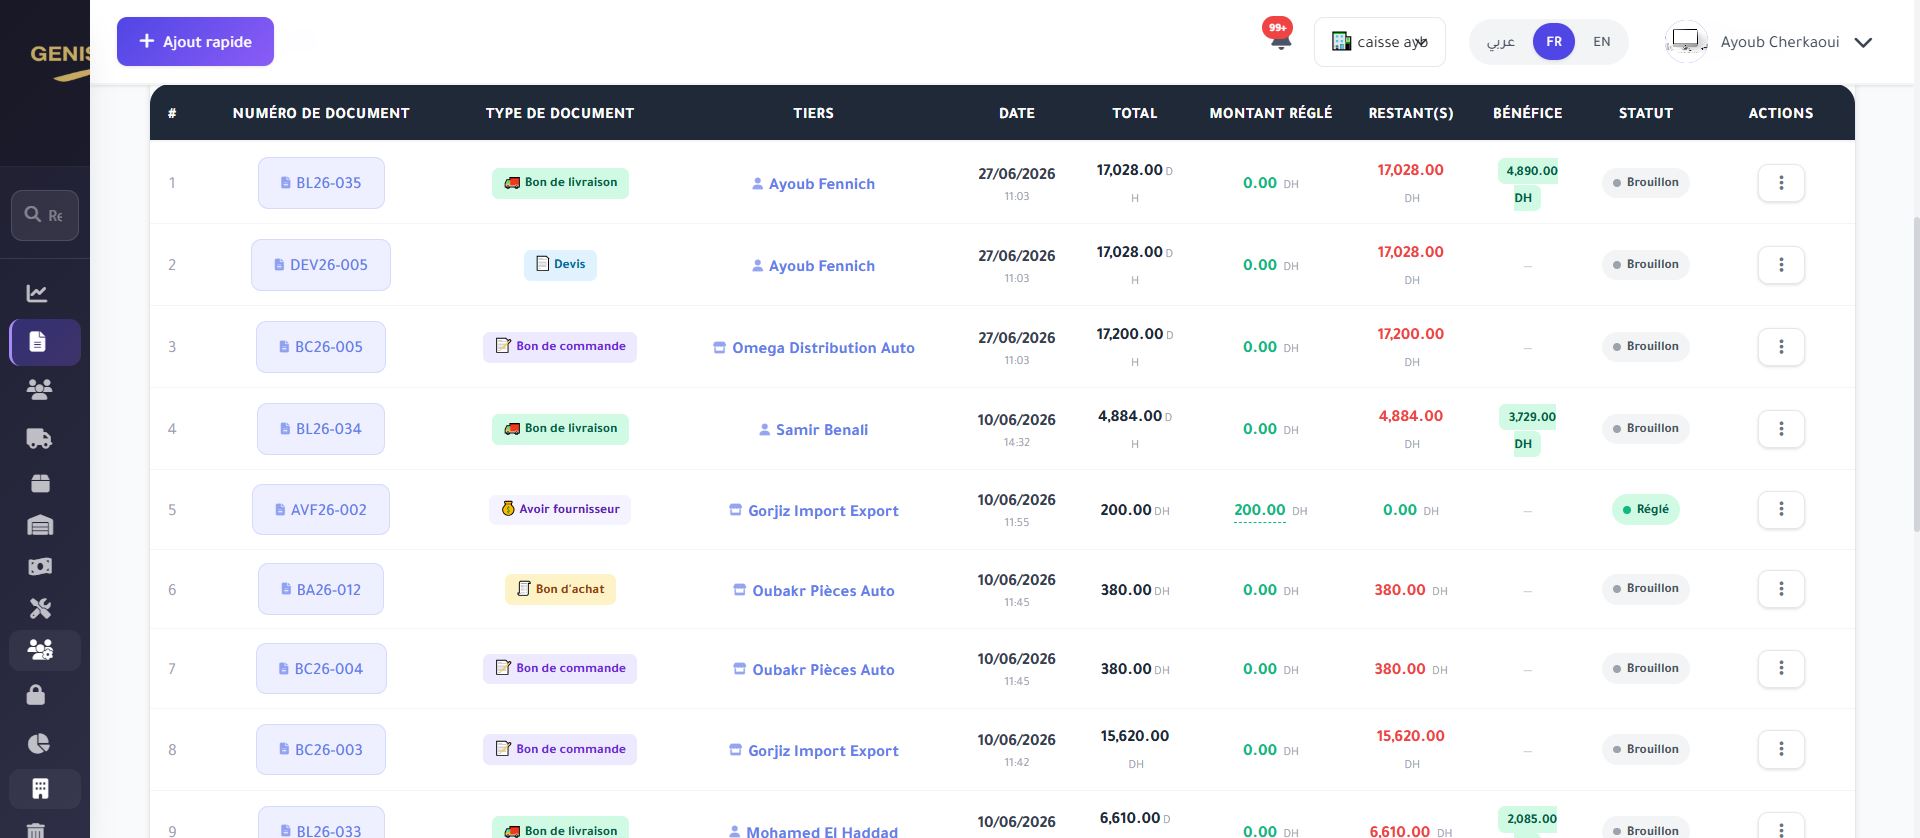Viewport: 1920px width, 838px height.
Task: Open the tools wrench icon in sidebar
Action: pos(40,608)
